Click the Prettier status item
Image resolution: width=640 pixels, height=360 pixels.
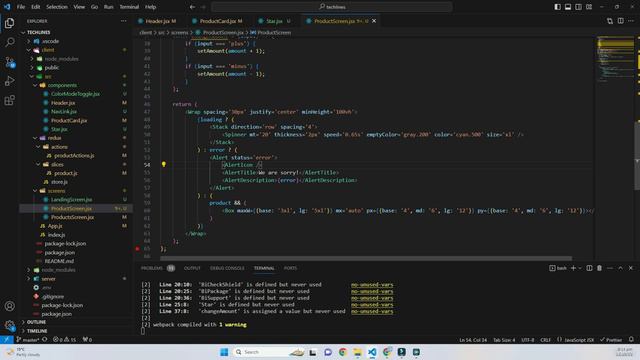tap(611, 340)
